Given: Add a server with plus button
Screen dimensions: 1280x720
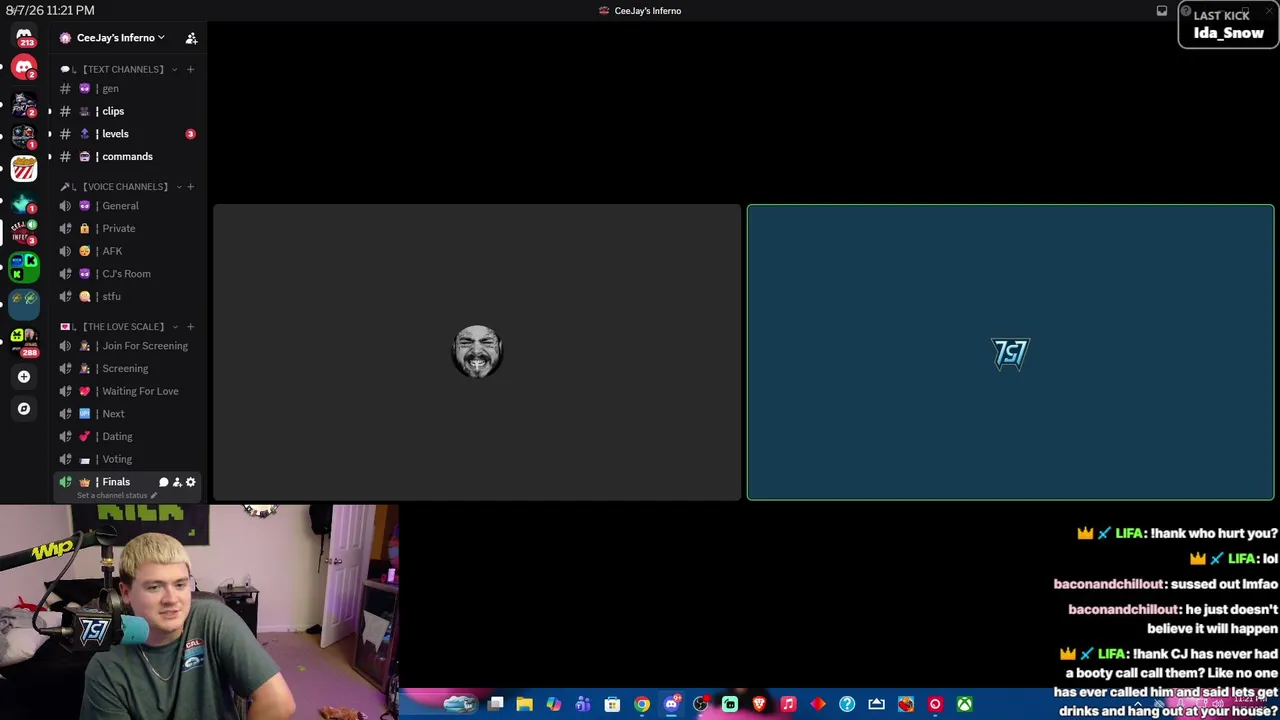Looking at the screenshot, I should (24, 377).
